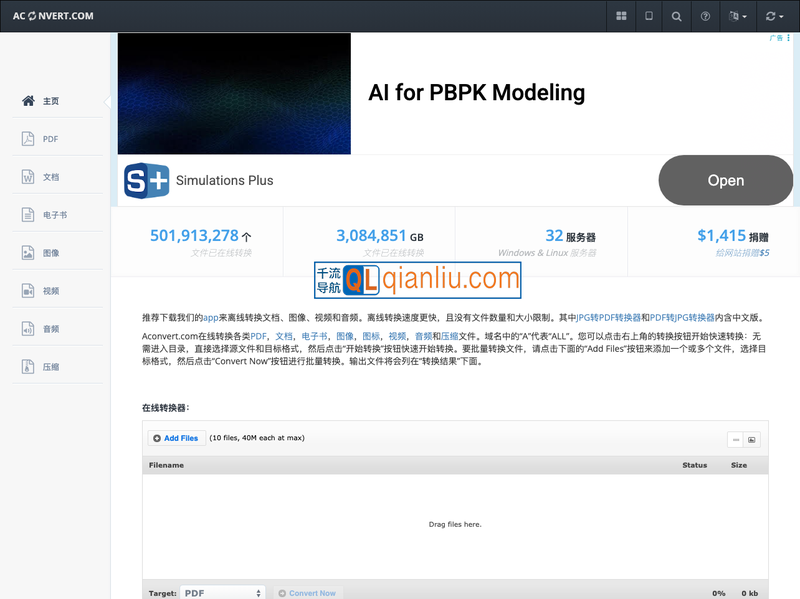The height and width of the screenshot is (599, 800).
Task: Open the Target format PDF dropdown
Action: click(222, 593)
